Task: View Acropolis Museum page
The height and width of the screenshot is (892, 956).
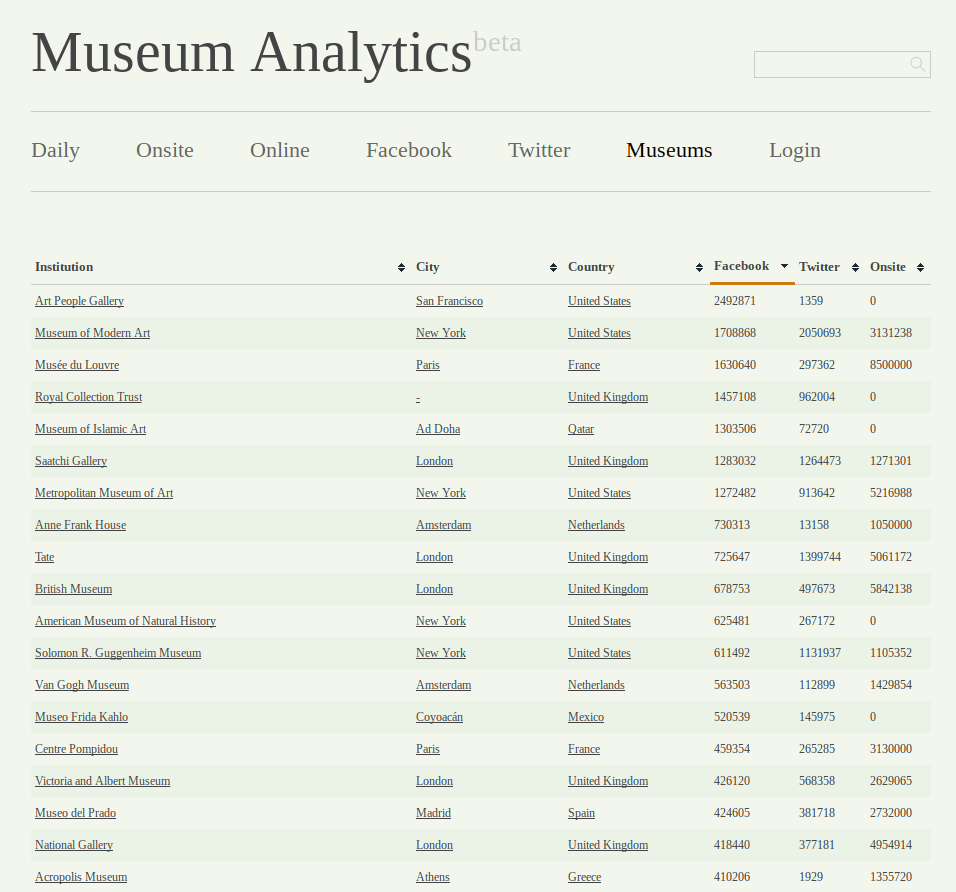Action: click(x=81, y=877)
